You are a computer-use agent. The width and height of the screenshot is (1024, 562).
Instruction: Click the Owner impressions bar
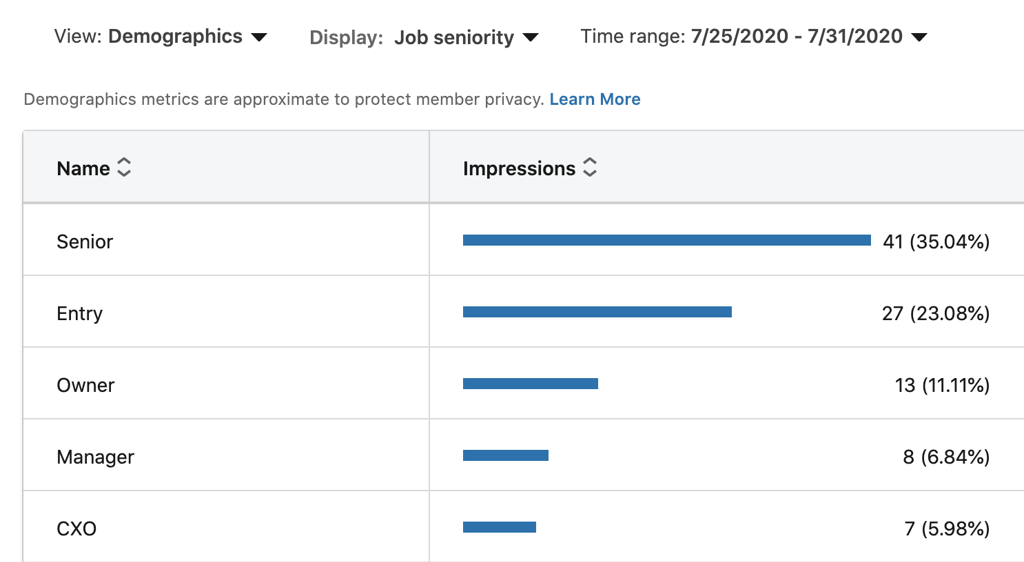click(x=530, y=384)
